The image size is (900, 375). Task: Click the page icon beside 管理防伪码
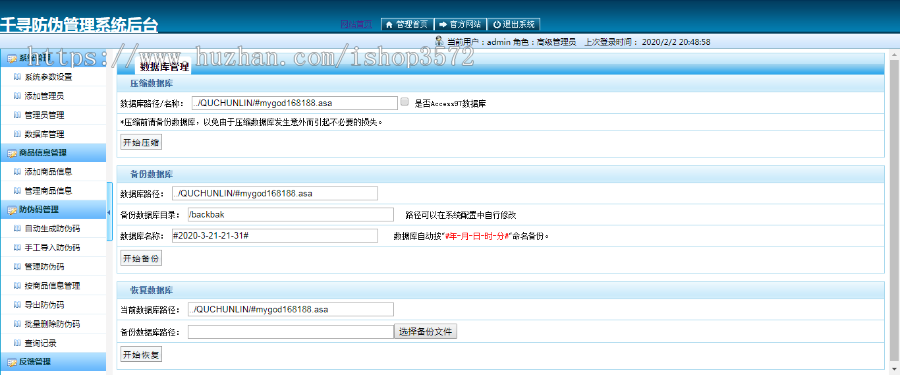(x=17, y=266)
